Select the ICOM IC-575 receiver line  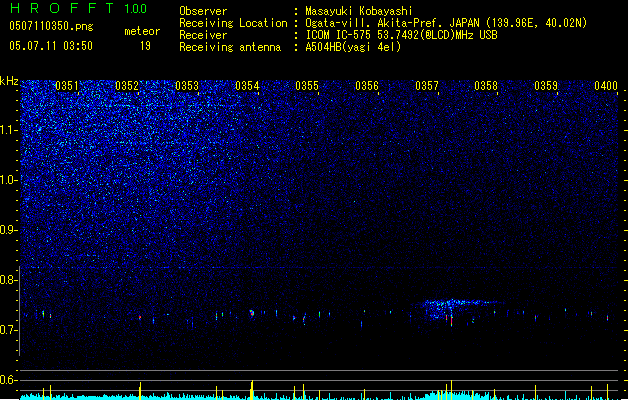[x=401, y=35]
